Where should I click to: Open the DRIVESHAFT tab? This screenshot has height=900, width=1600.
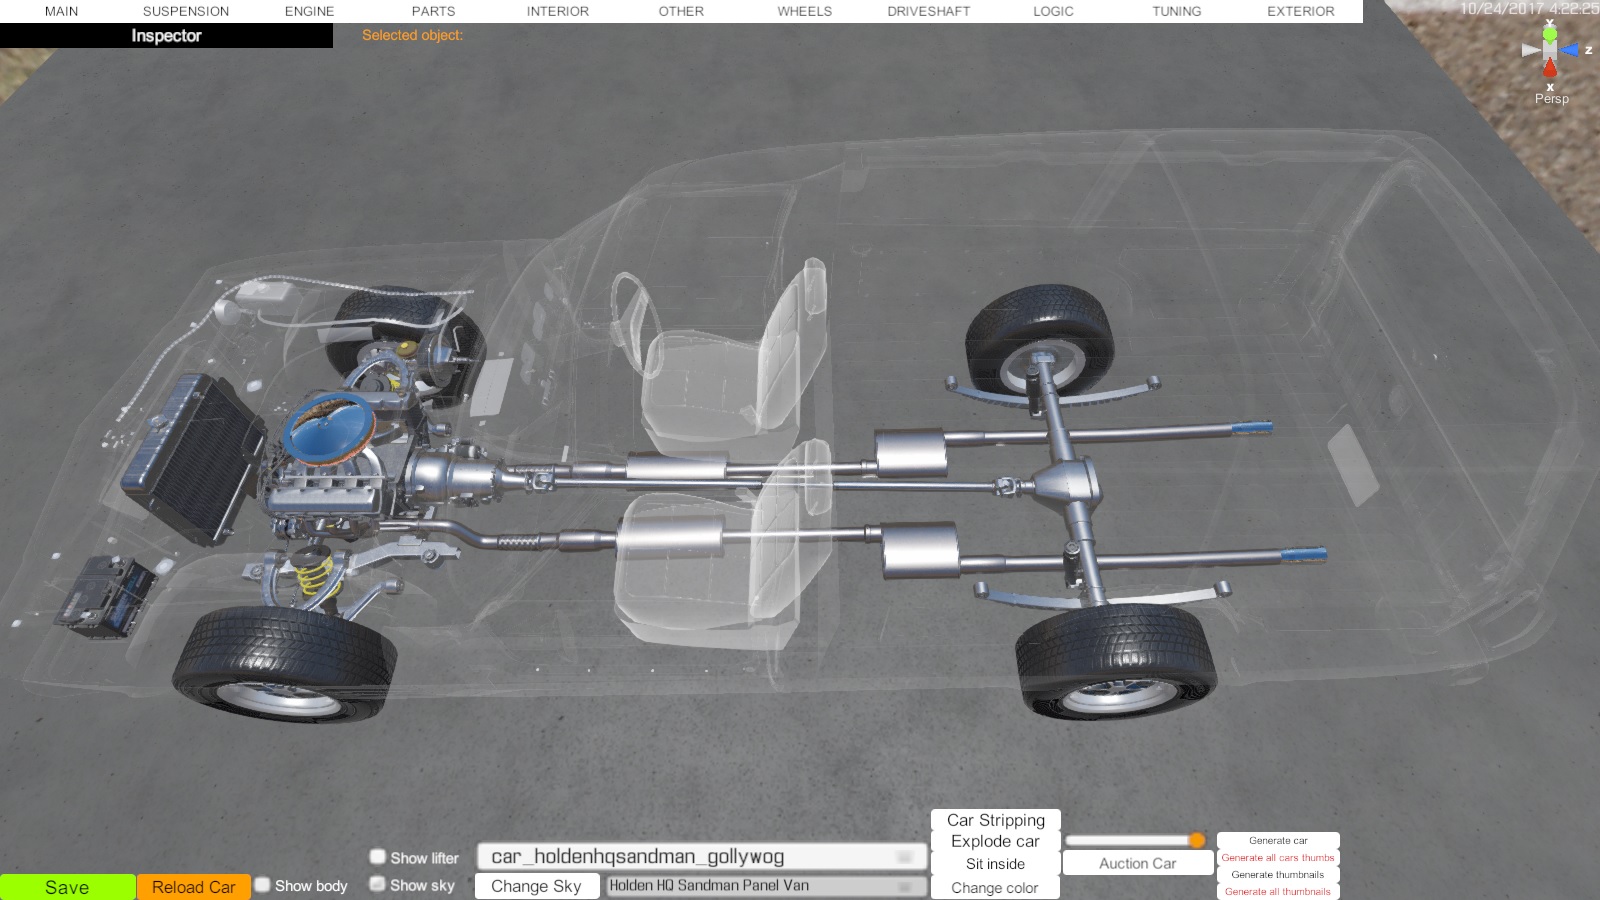click(928, 11)
